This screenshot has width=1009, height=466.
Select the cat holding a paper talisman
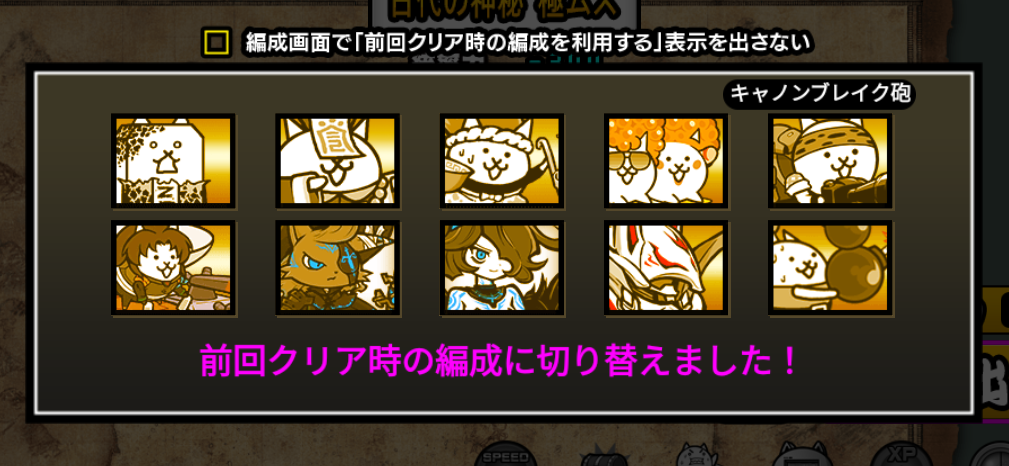coord(338,161)
